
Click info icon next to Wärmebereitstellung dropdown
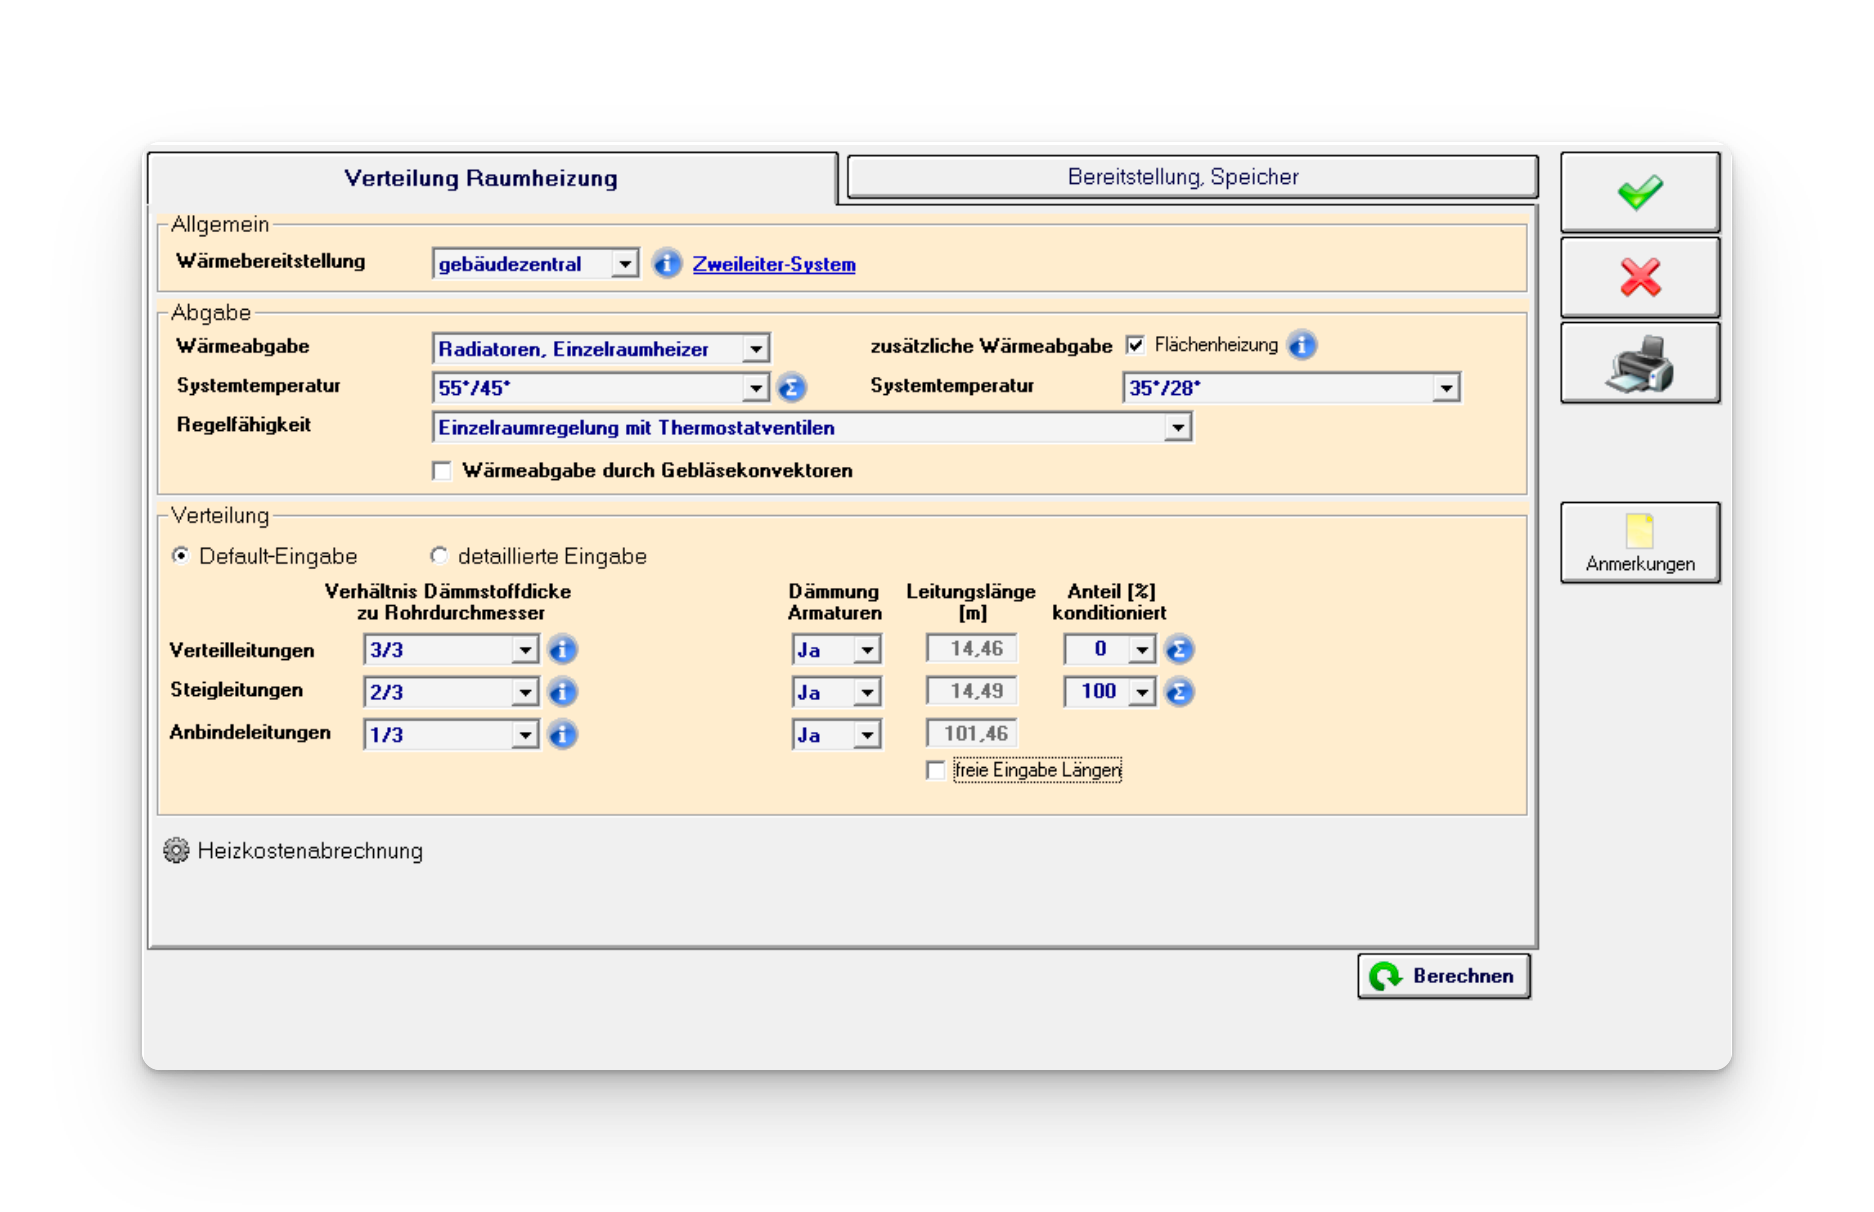tap(667, 264)
